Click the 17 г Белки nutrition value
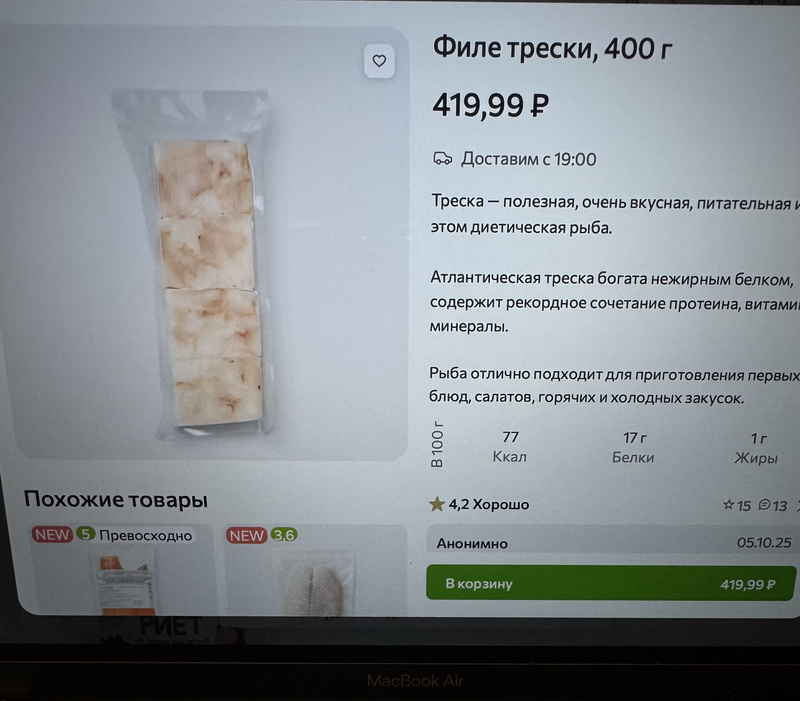The height and width of the screenshot is (701, 800). coord(633,447)
